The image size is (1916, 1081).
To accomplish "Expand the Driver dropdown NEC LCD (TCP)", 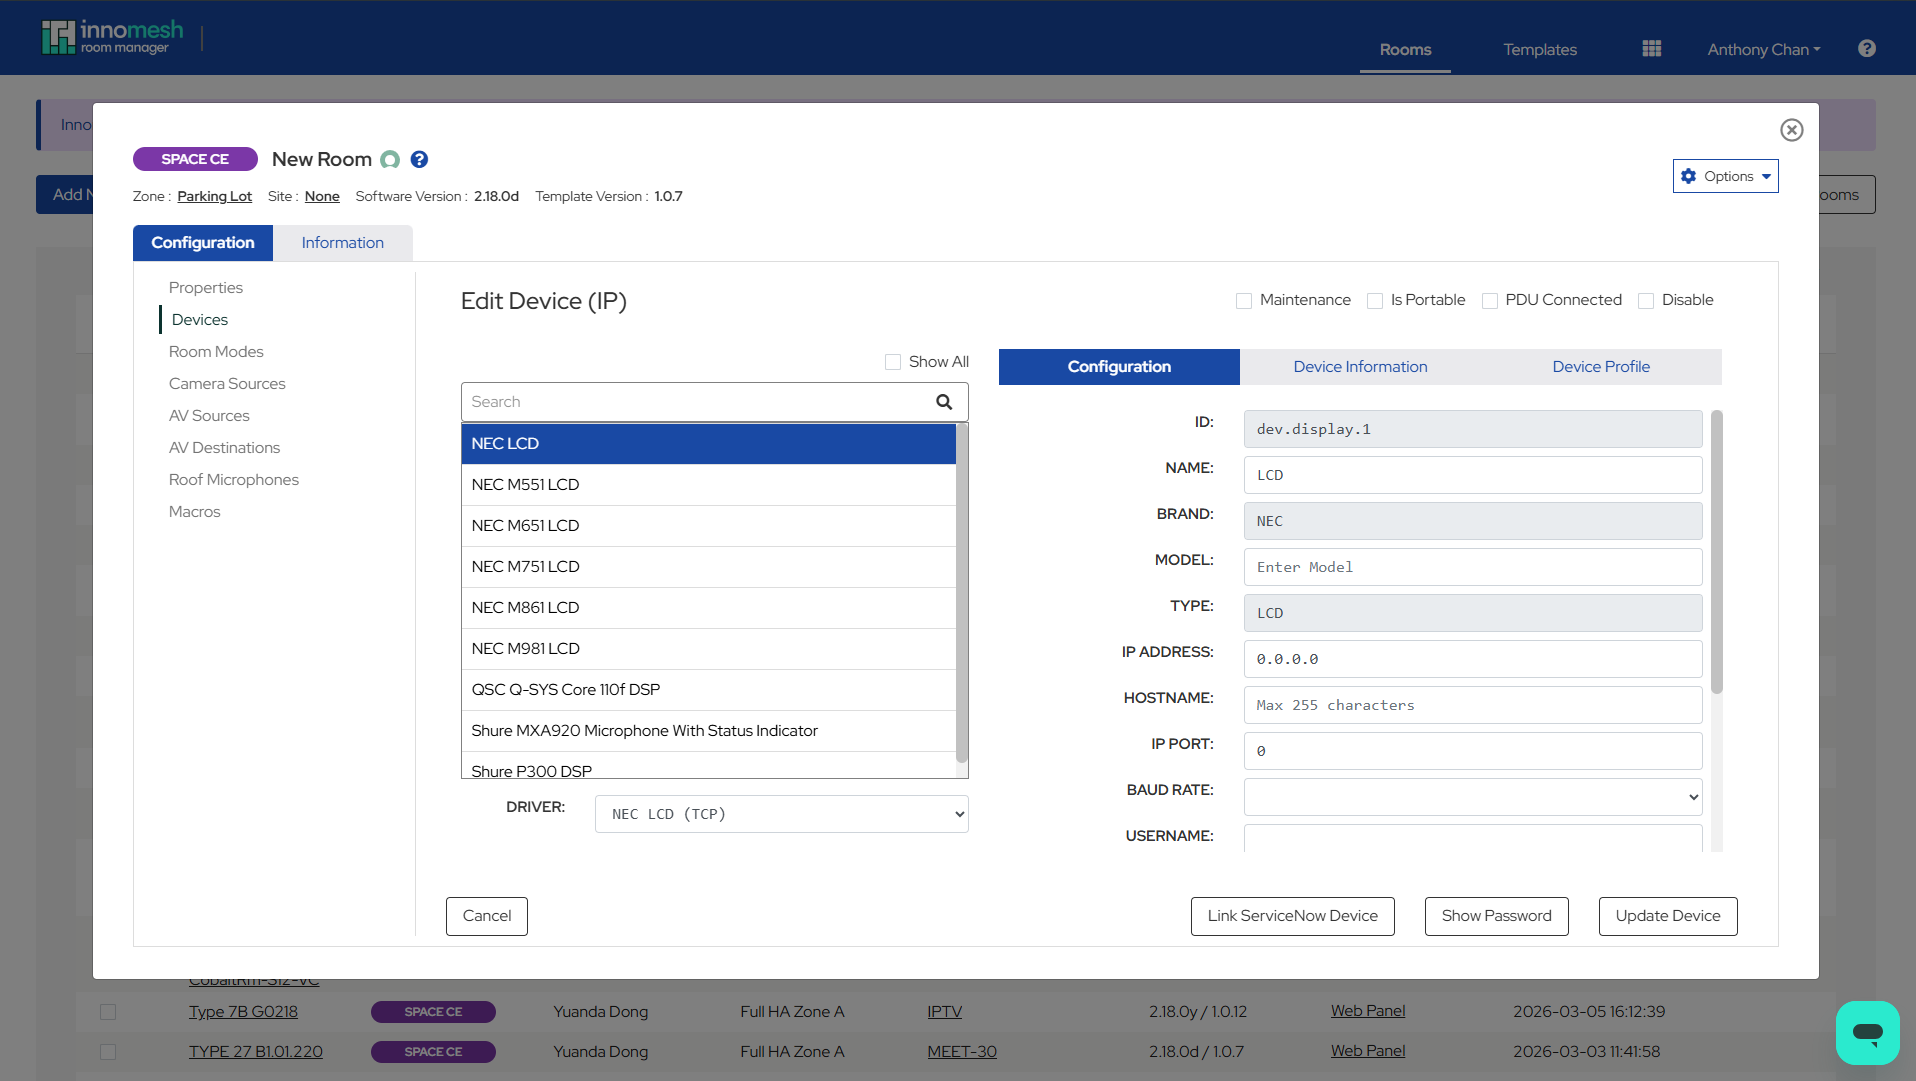I will point(781,814).
